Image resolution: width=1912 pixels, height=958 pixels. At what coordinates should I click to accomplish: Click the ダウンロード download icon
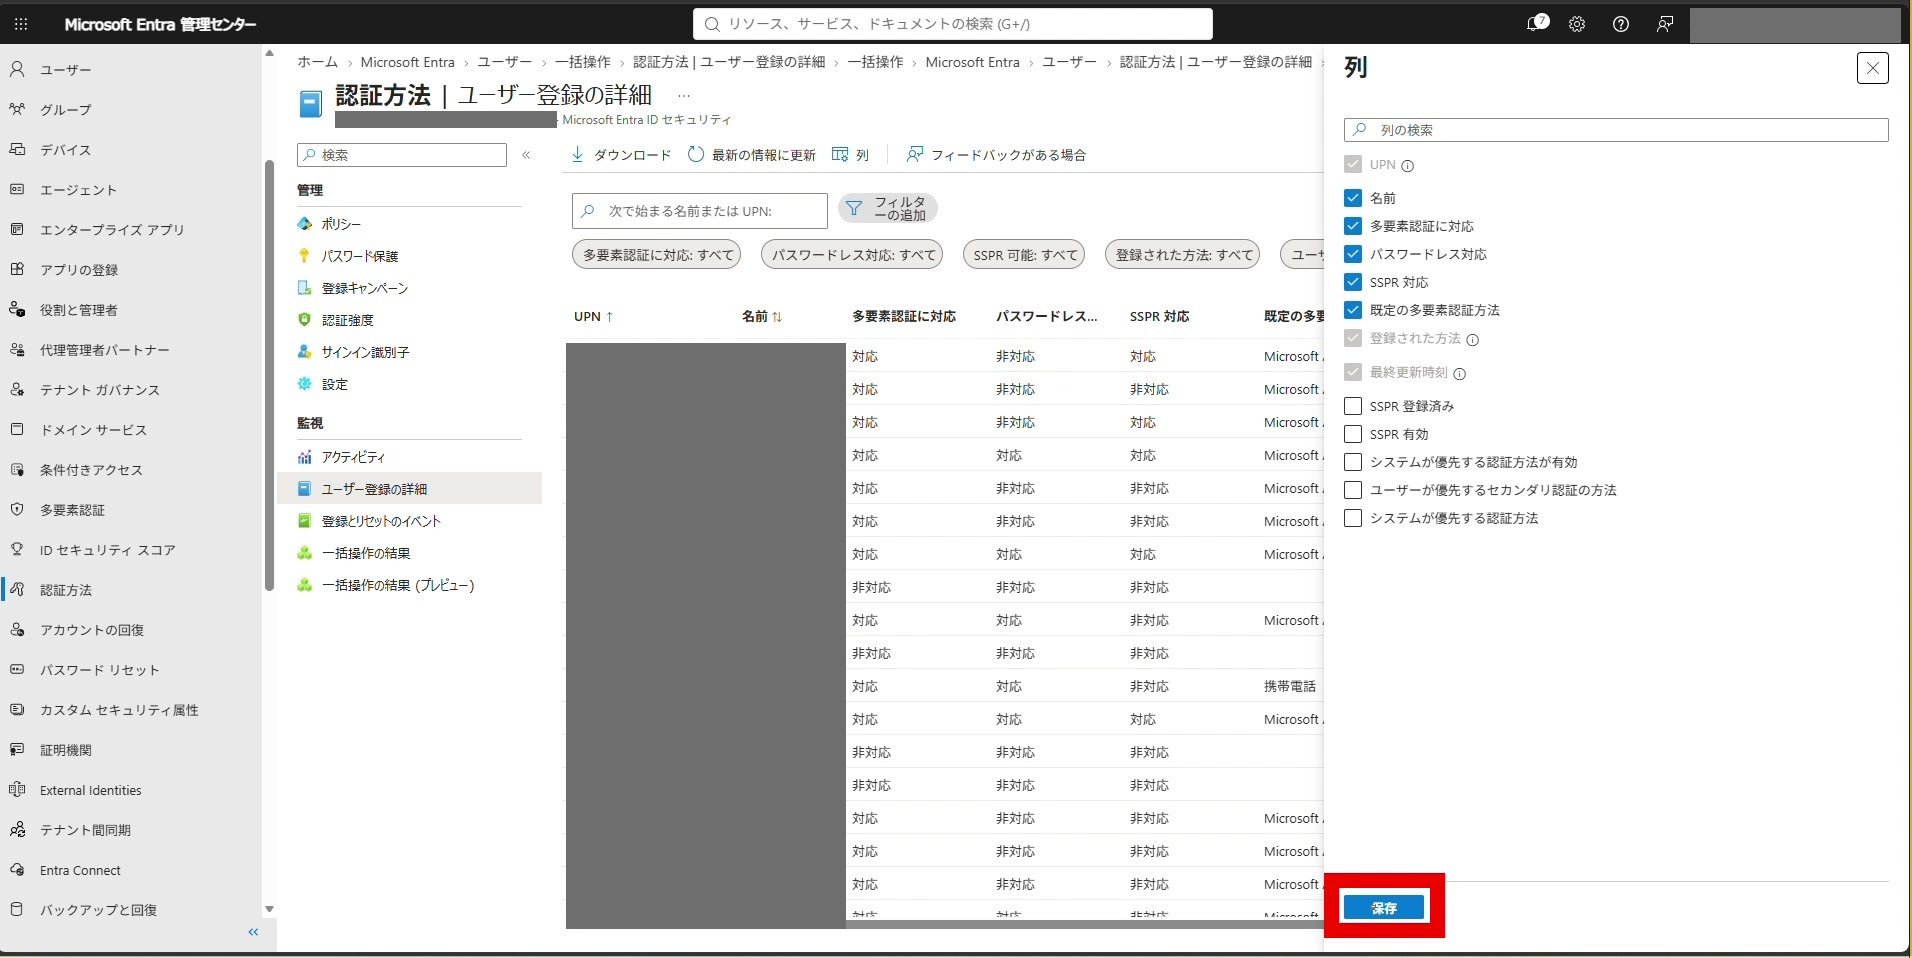pyautogui.click(x=577, y=154)
